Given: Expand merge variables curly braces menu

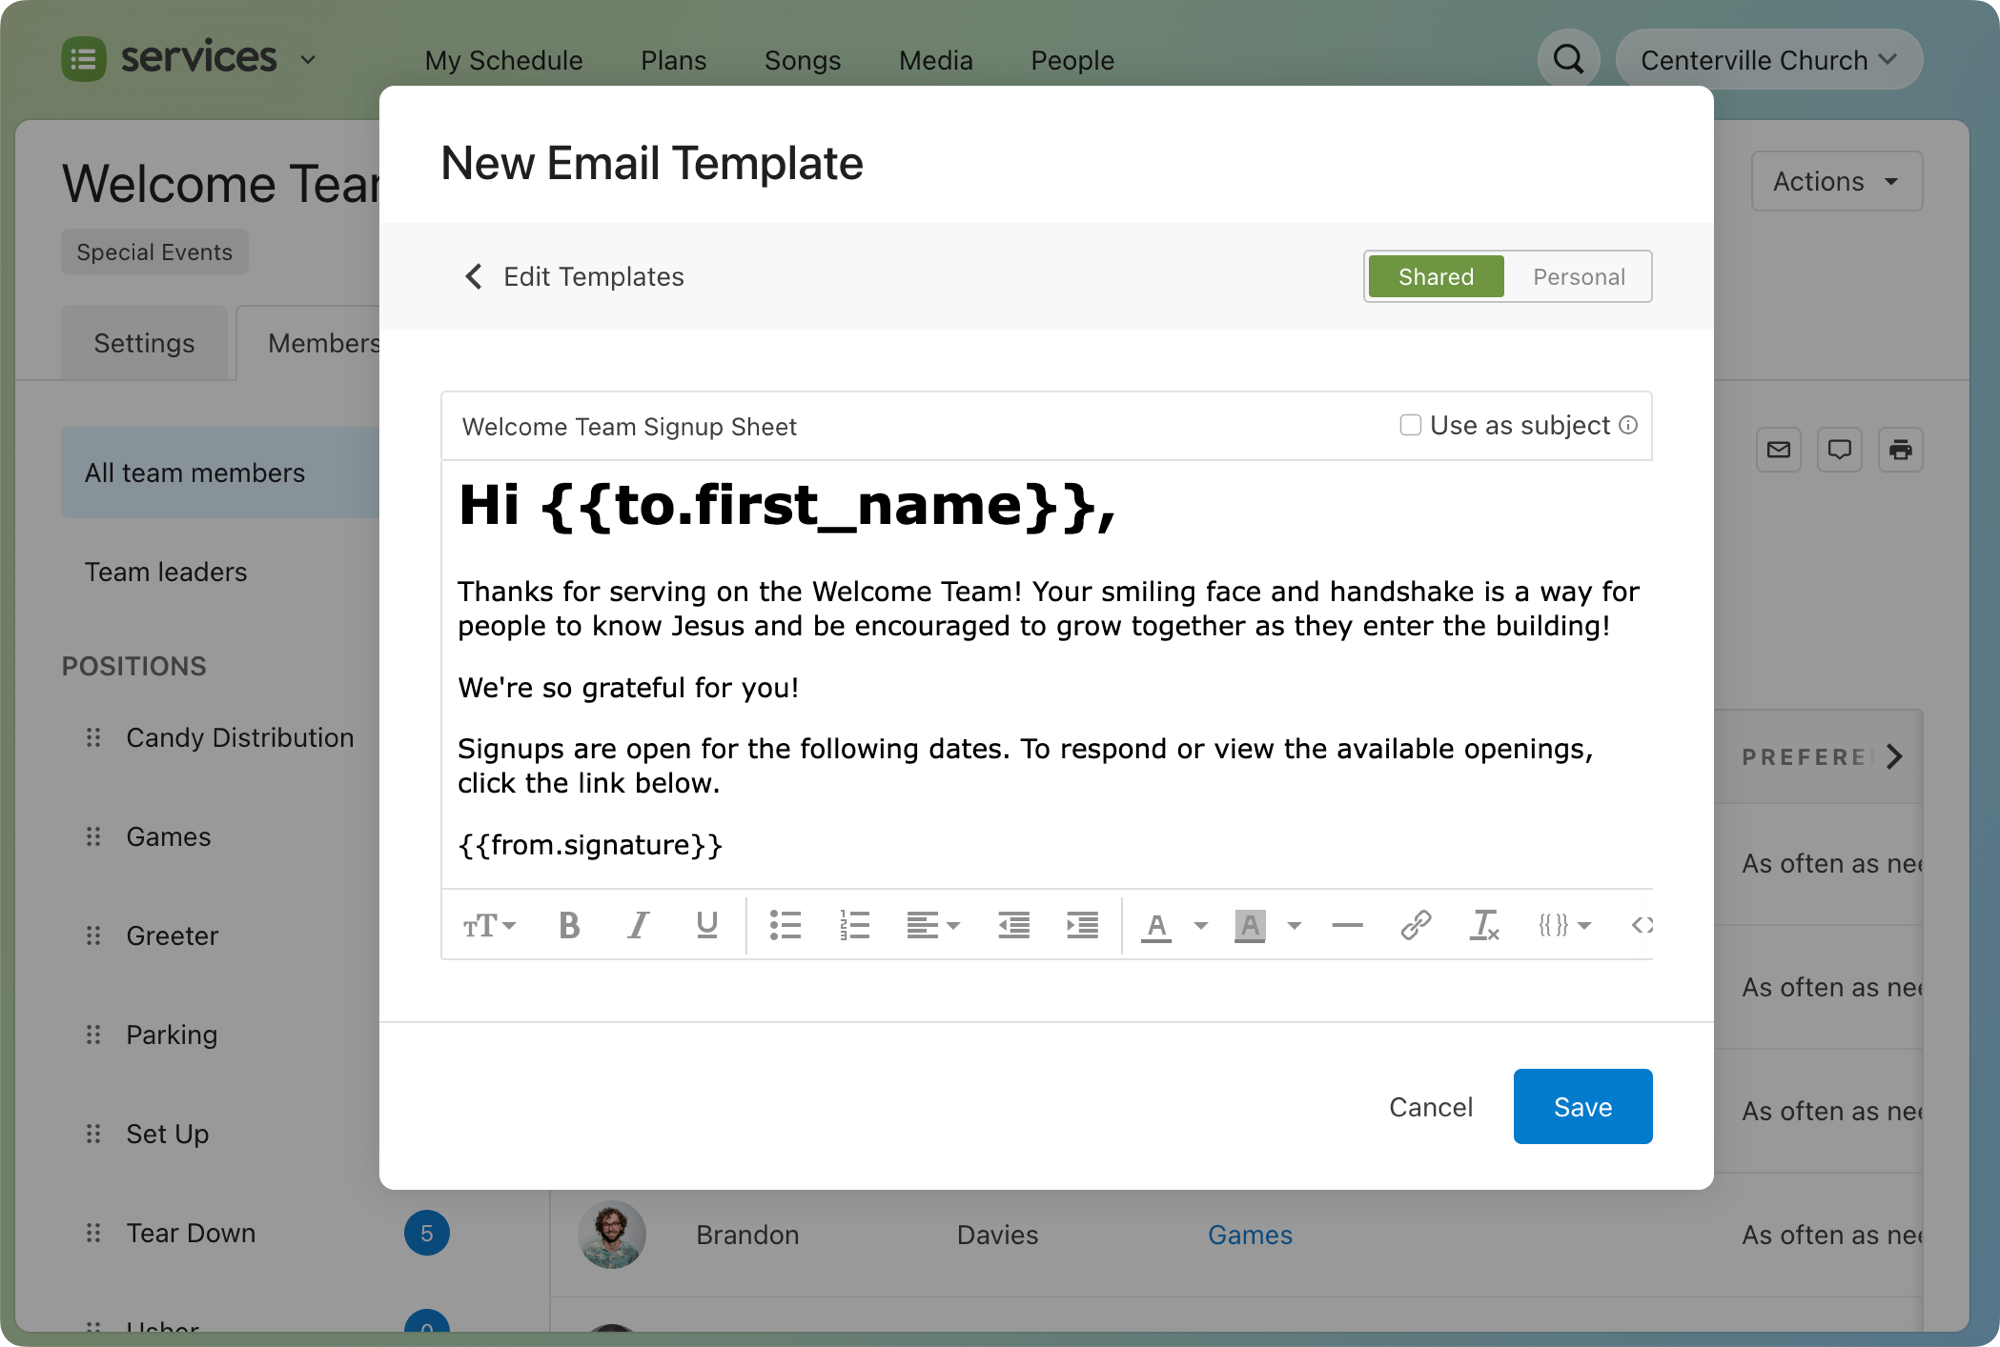Looking at the screenshot, I should click(1564, 925).
